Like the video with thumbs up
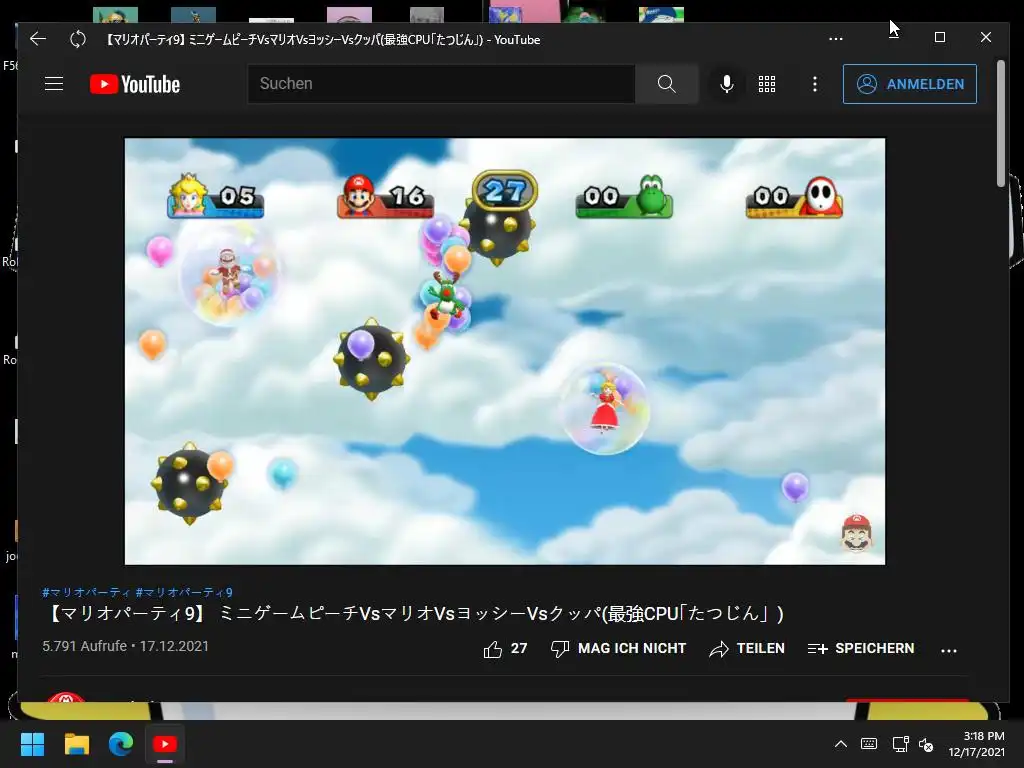Screen dimensions: 1024x768 pos(505,648)
